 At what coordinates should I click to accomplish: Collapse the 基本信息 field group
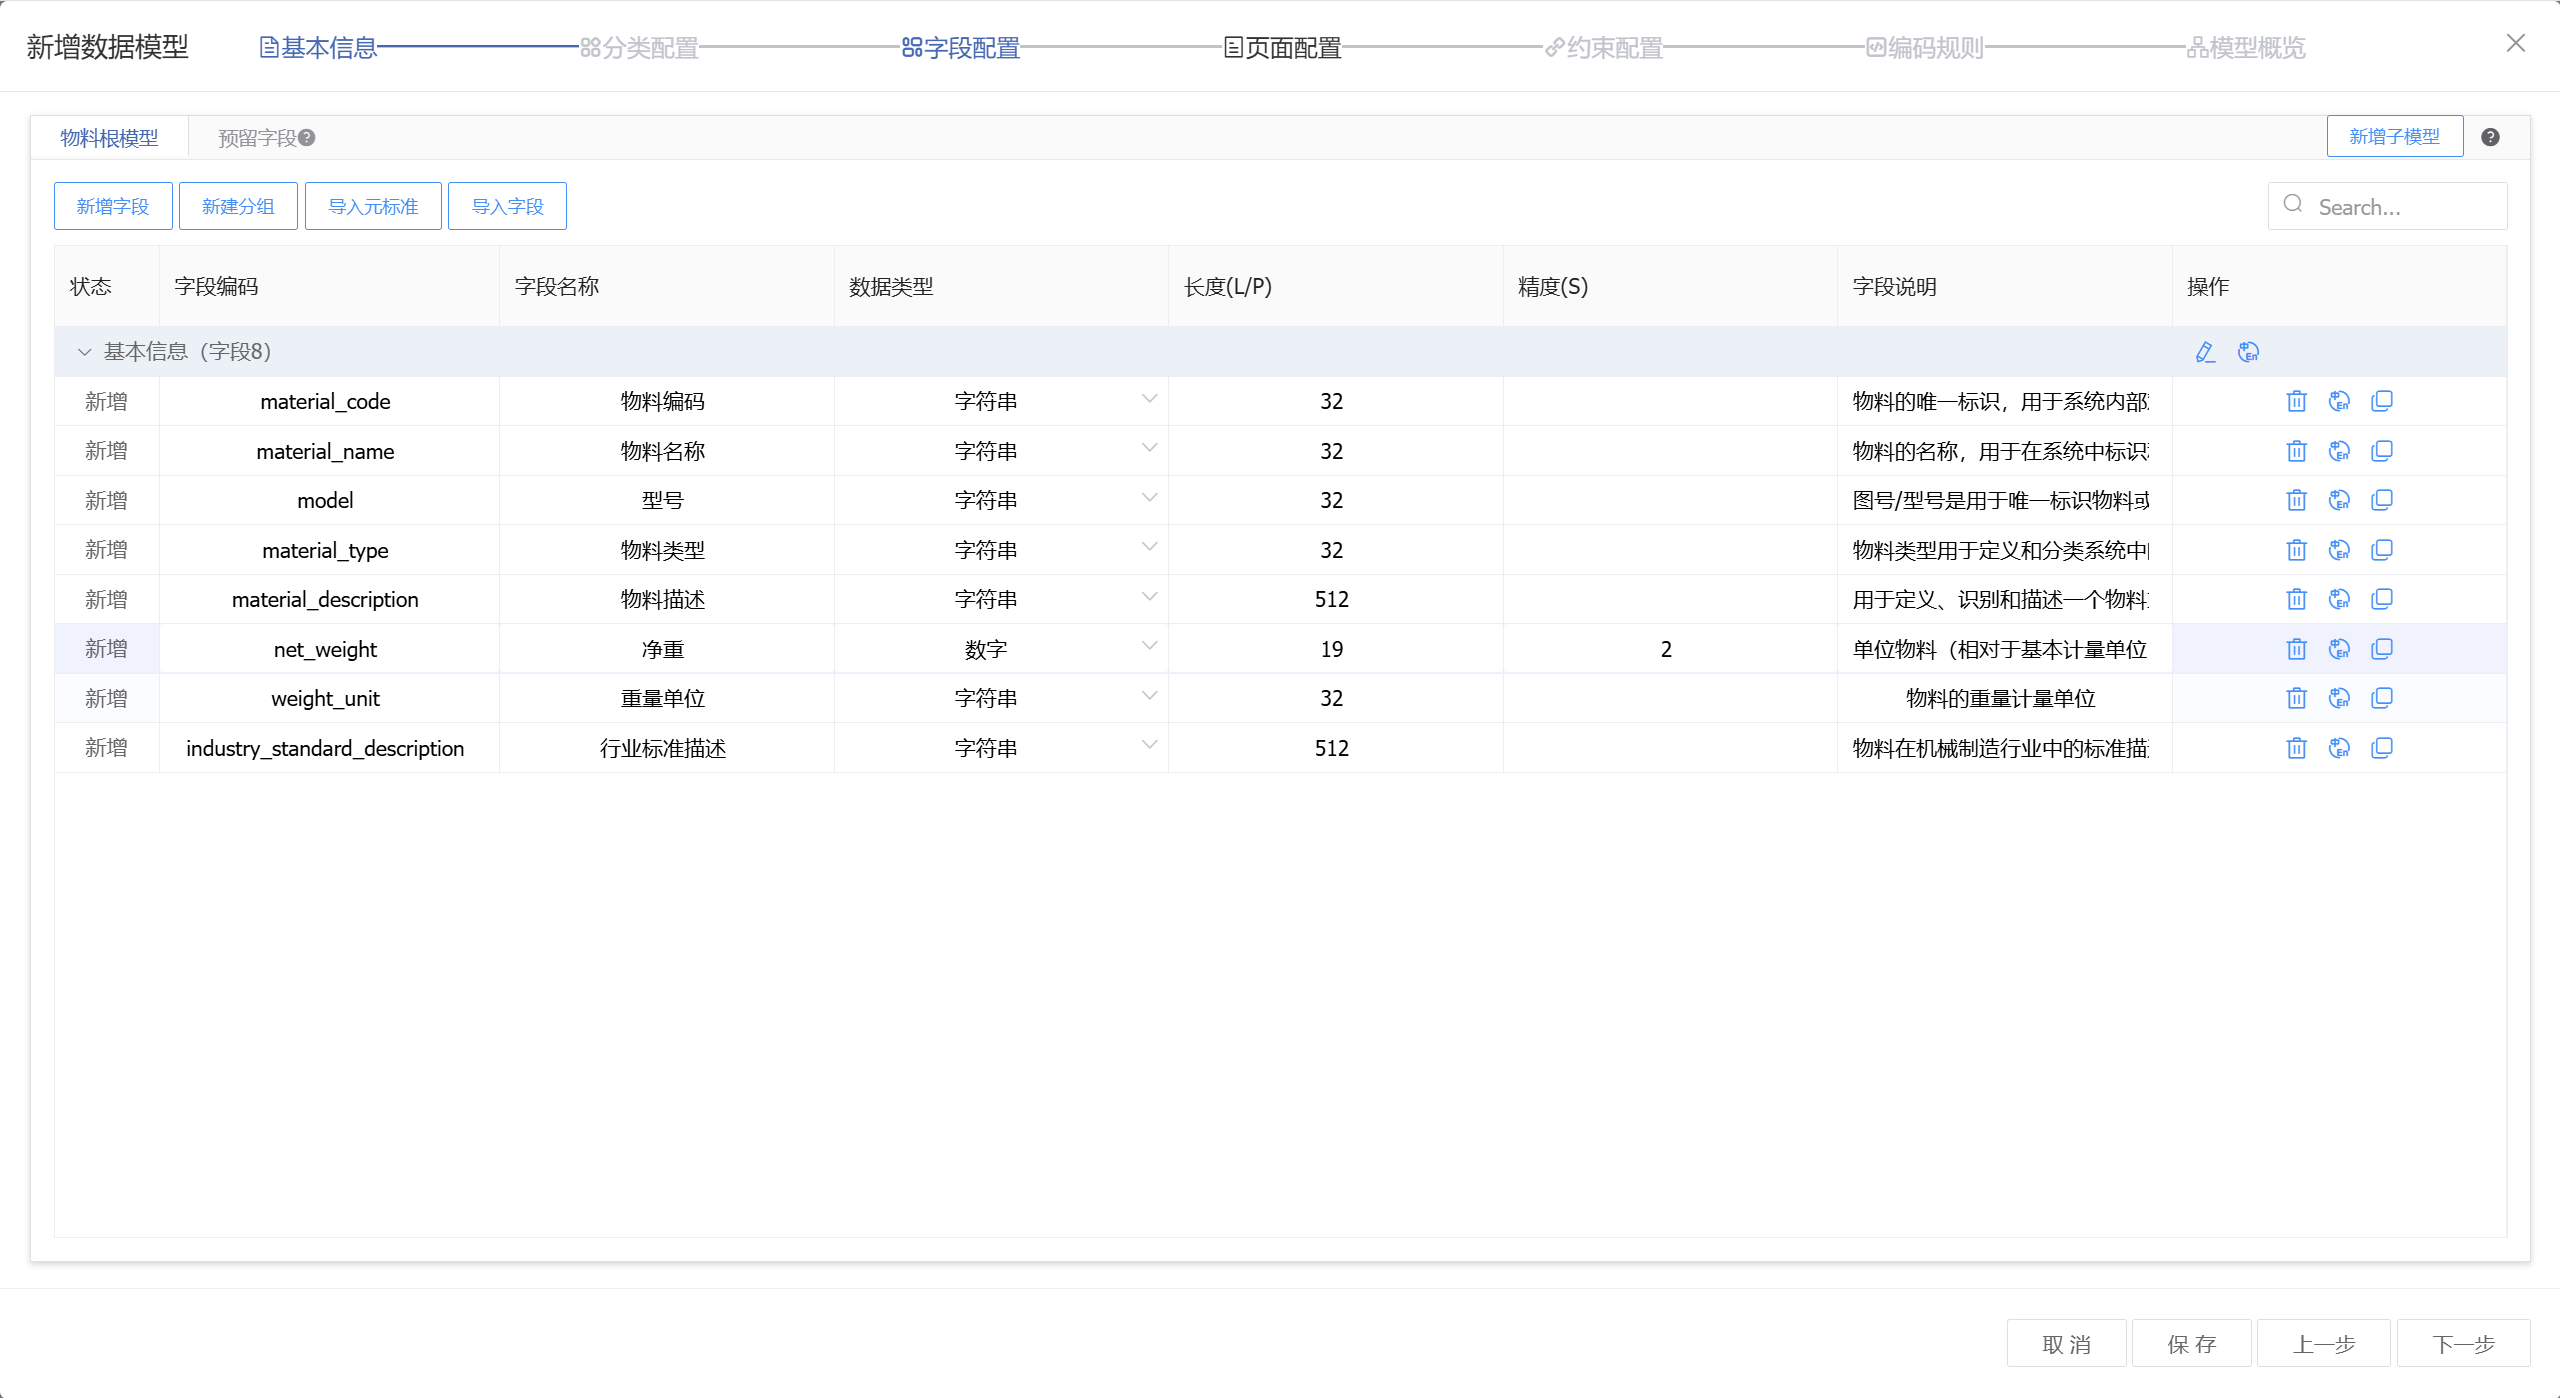(x=85, y=352)
